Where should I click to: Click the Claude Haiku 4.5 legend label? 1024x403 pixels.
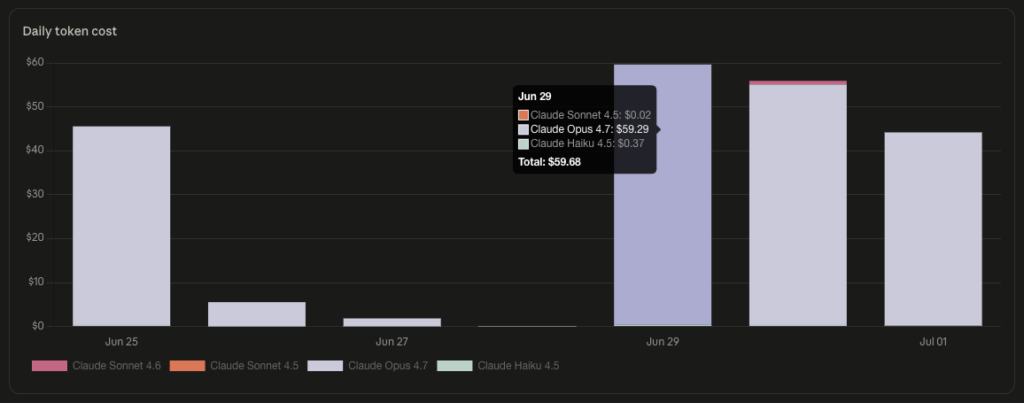coord(518,366)
